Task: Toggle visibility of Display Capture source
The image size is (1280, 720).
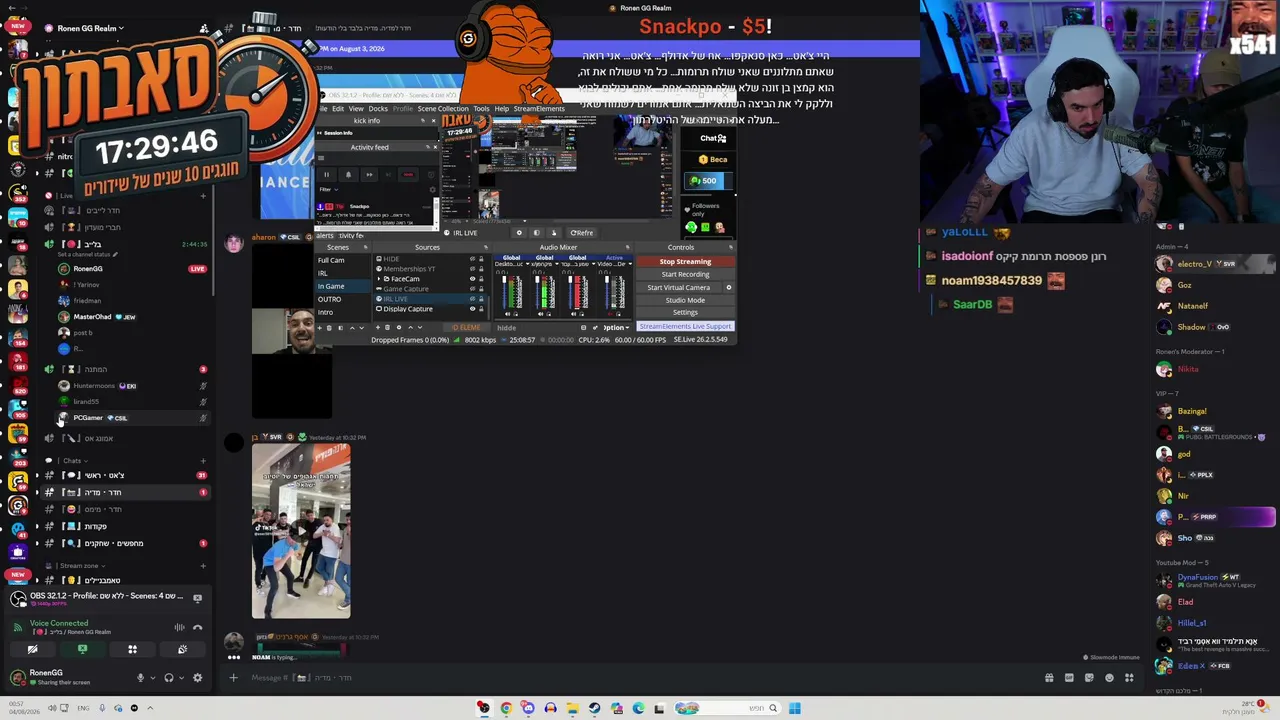Action: click(472, 309)
